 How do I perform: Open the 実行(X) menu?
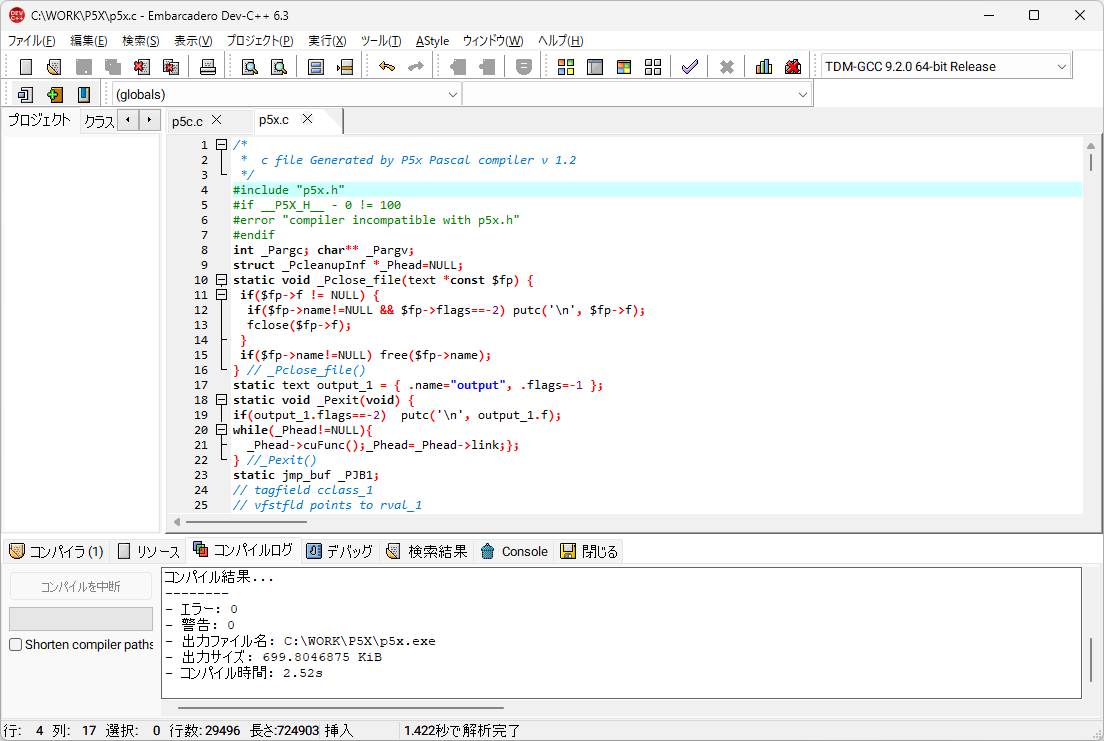(327, 41)
